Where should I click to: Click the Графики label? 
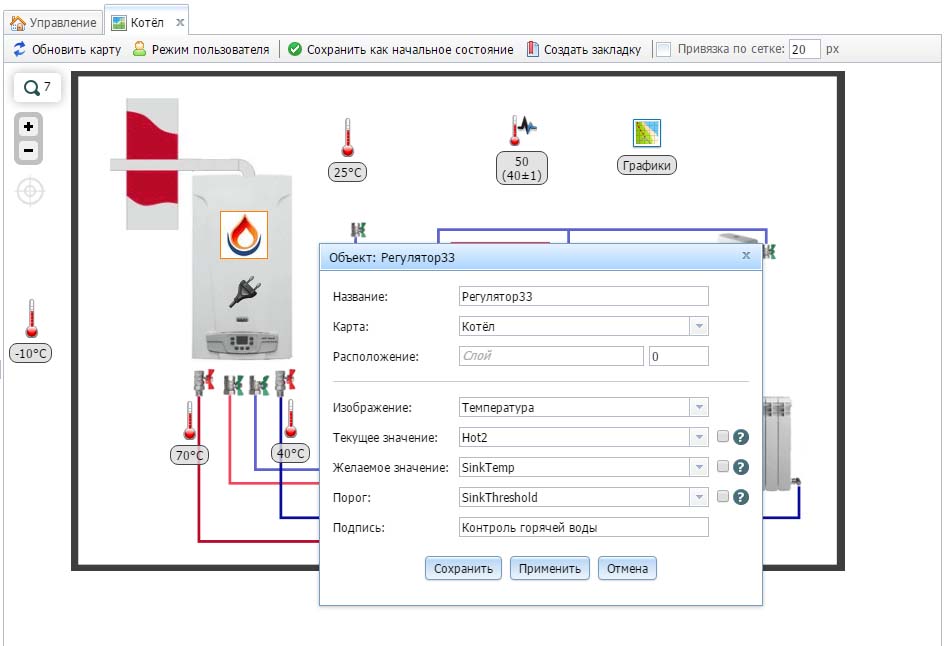[647, 165]
